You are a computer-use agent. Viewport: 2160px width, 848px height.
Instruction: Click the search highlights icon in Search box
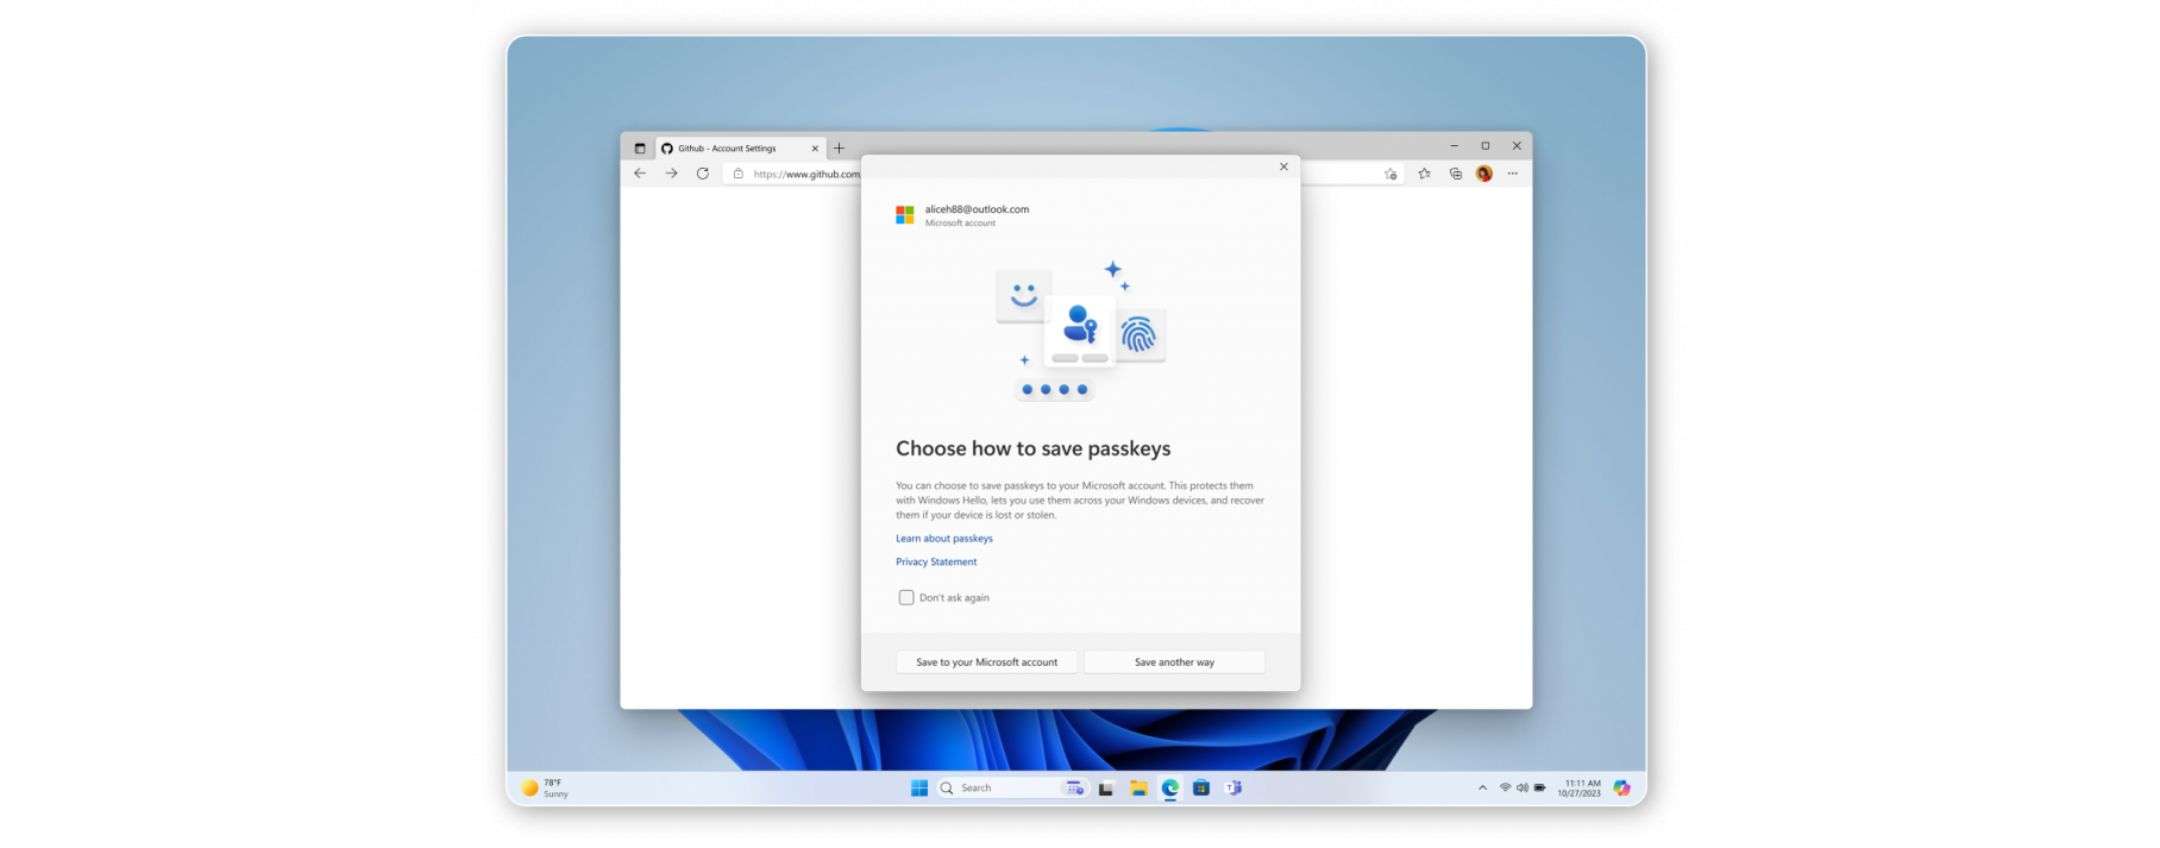(x=1074, y=788)
